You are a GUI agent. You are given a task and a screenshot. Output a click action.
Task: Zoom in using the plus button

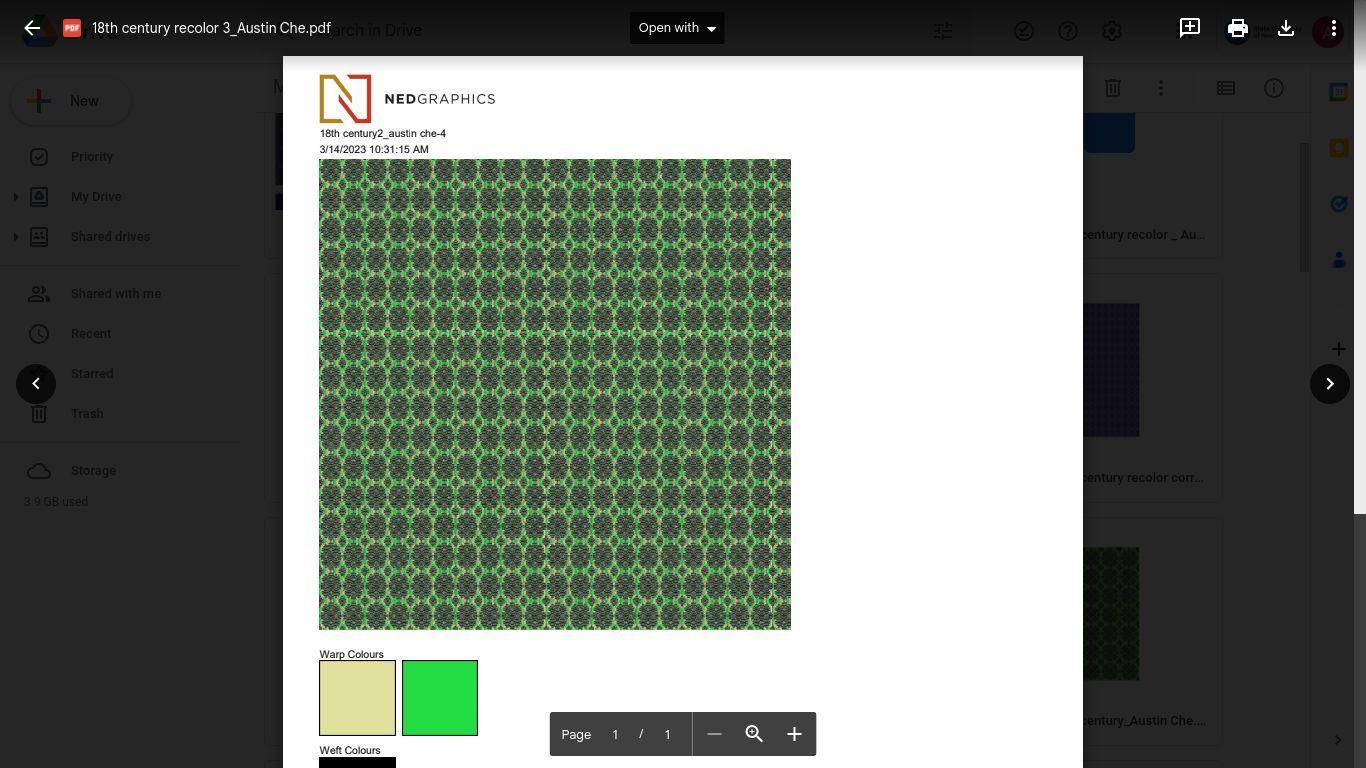tap(794, 734)
